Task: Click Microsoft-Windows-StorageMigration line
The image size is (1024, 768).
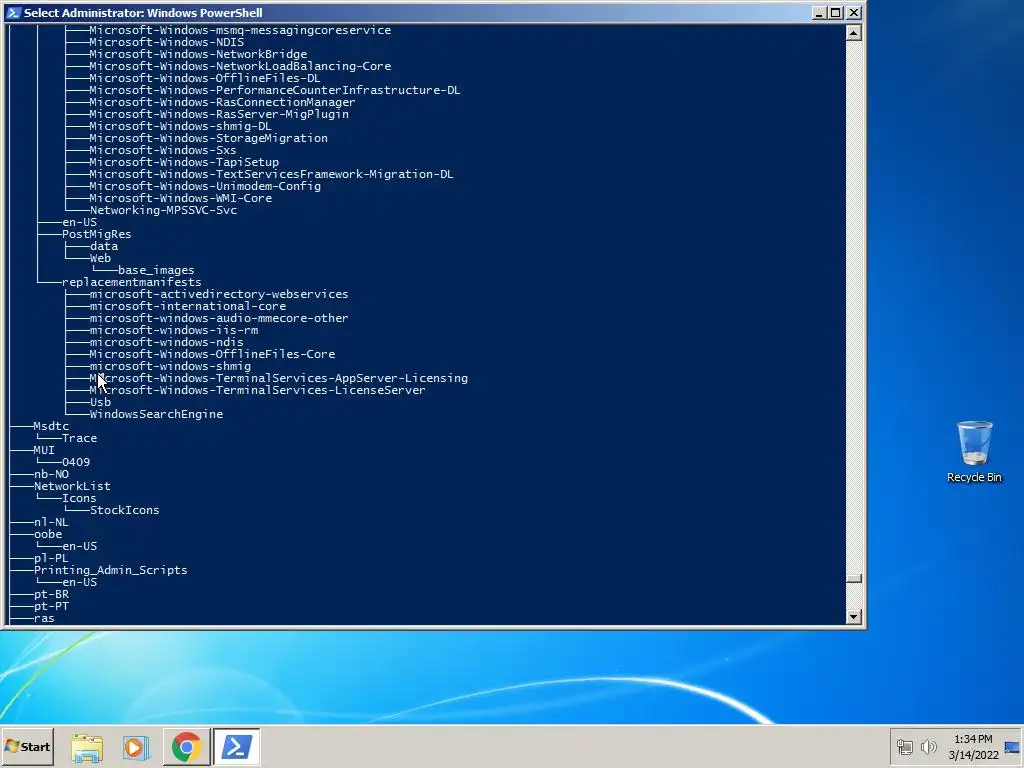Action: click(208, 138)
